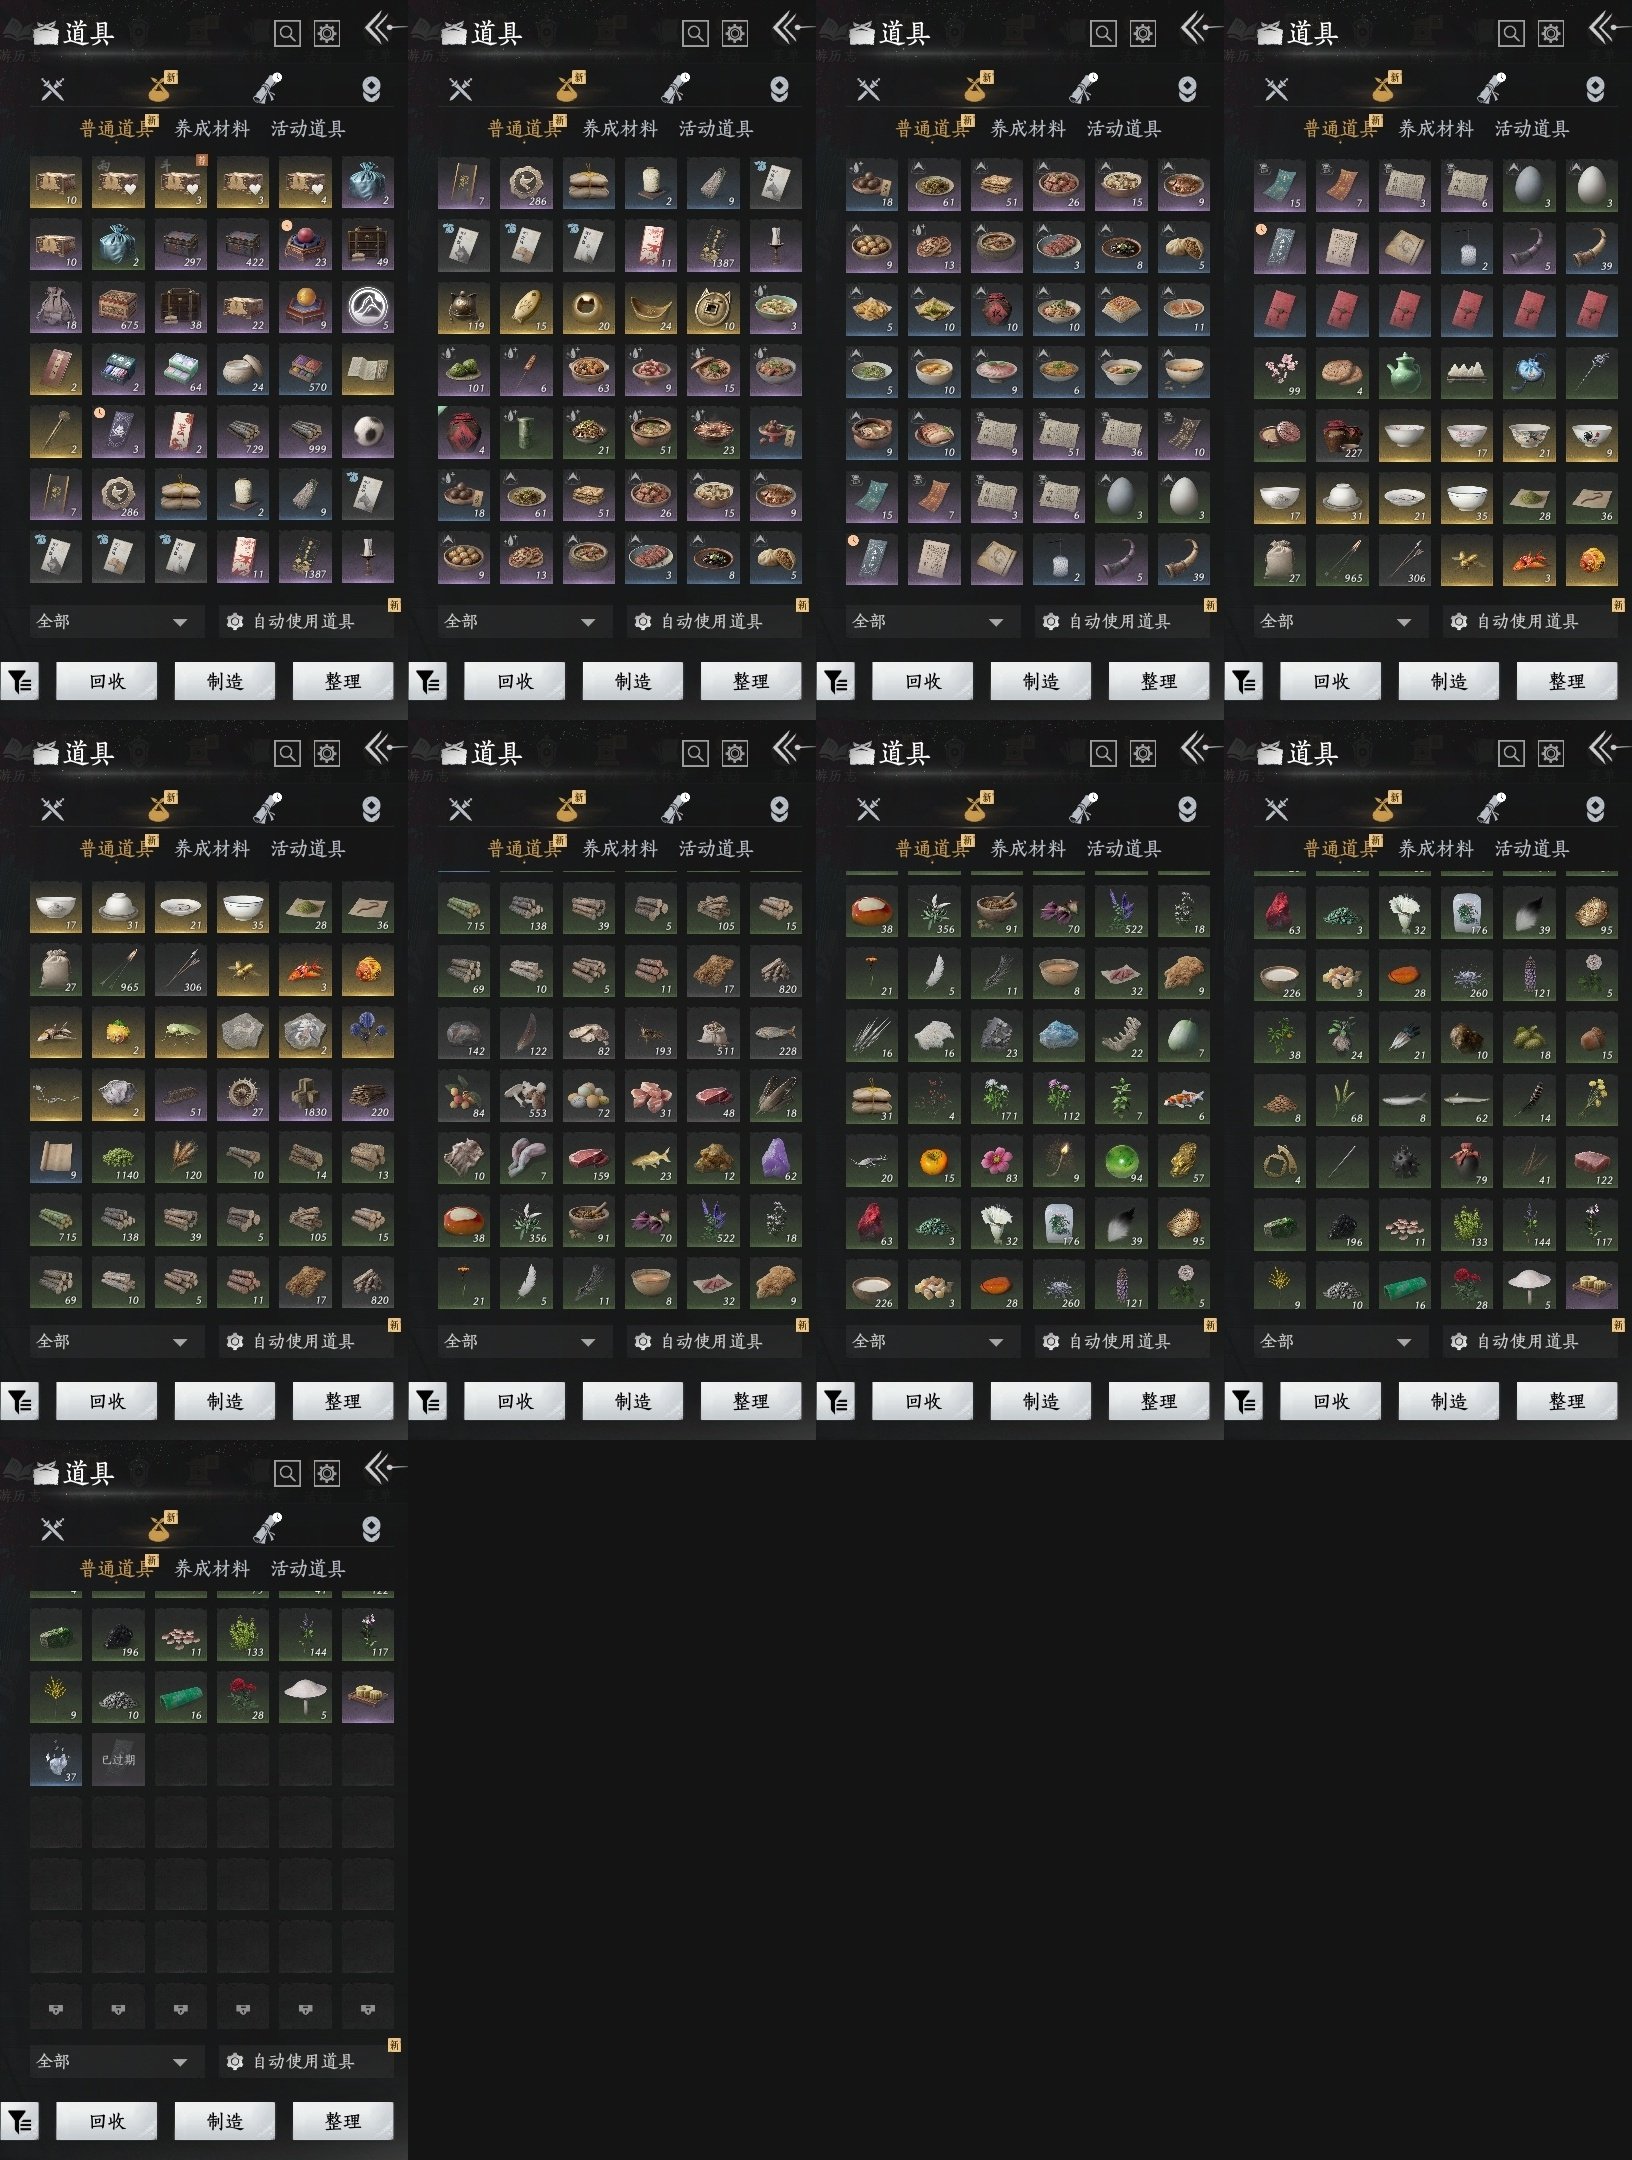Switch to 养成材料 tab above the expired item
The width and height of the screenshot is (1632, 2160).
212,1568
